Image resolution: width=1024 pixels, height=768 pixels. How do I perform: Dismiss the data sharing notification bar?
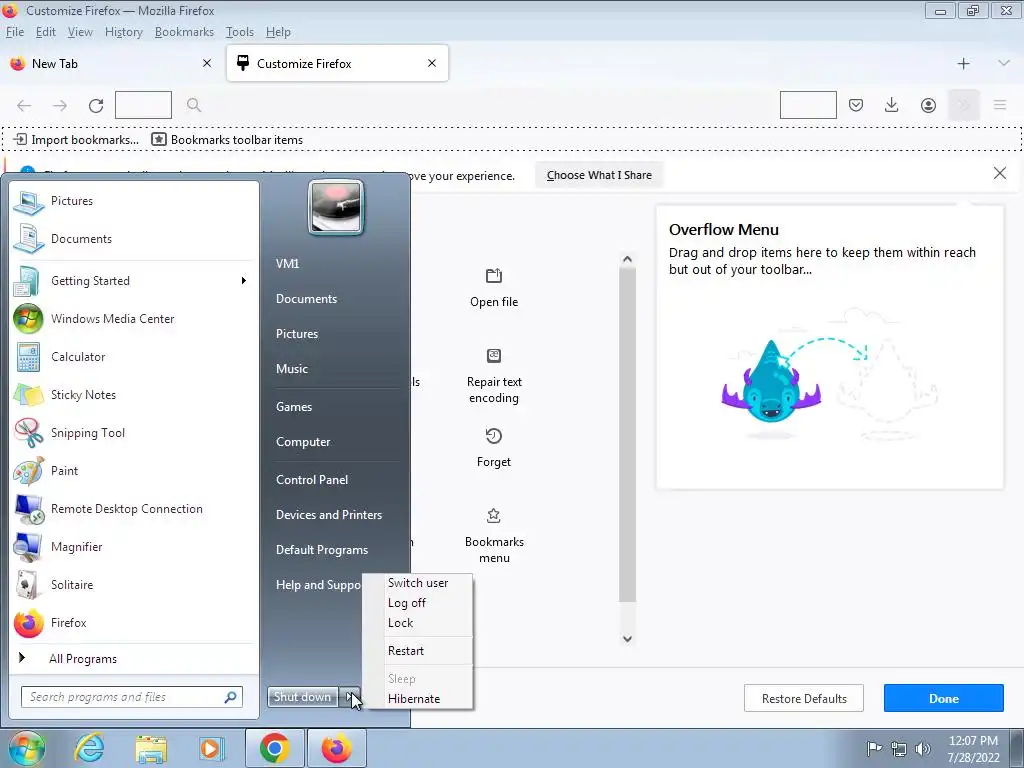click(x=999, y=173)
